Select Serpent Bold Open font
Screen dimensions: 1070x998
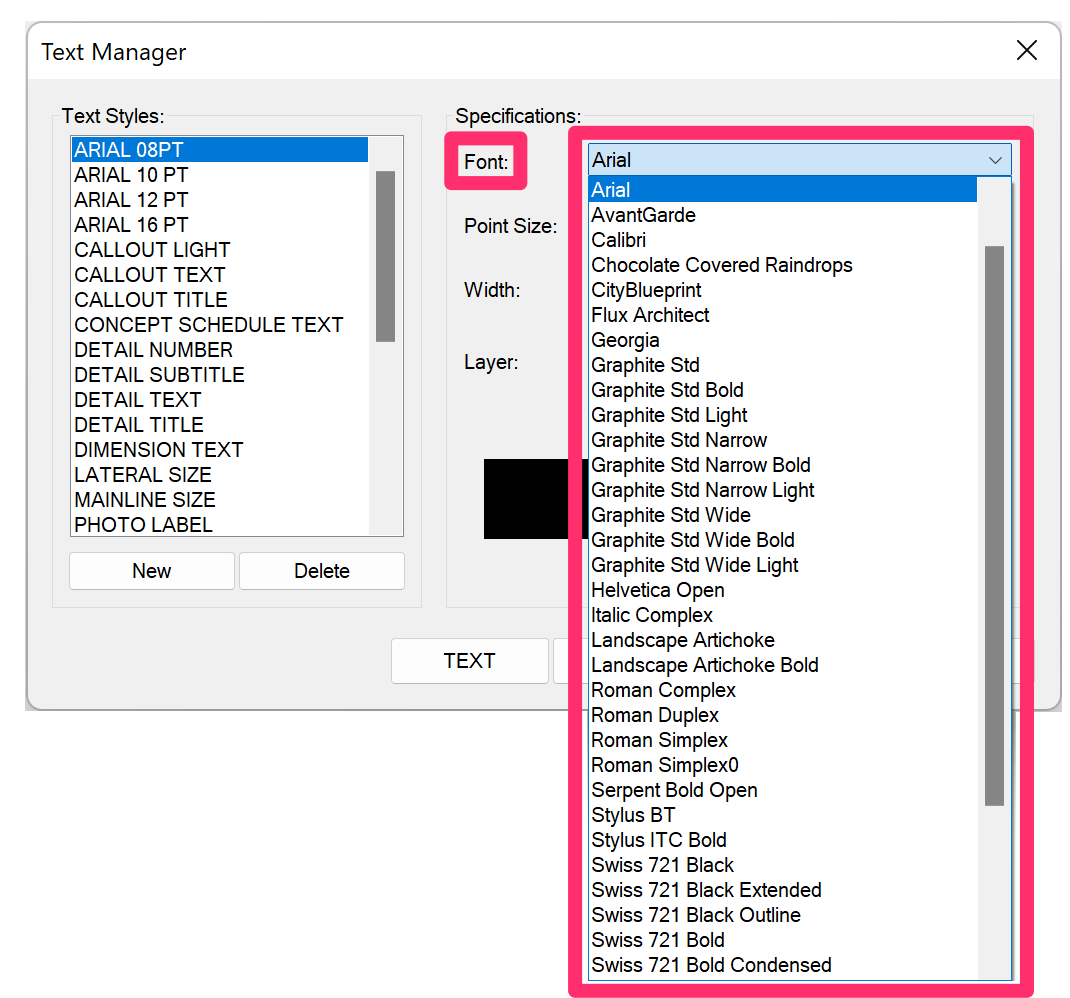(x=783, y=790)
